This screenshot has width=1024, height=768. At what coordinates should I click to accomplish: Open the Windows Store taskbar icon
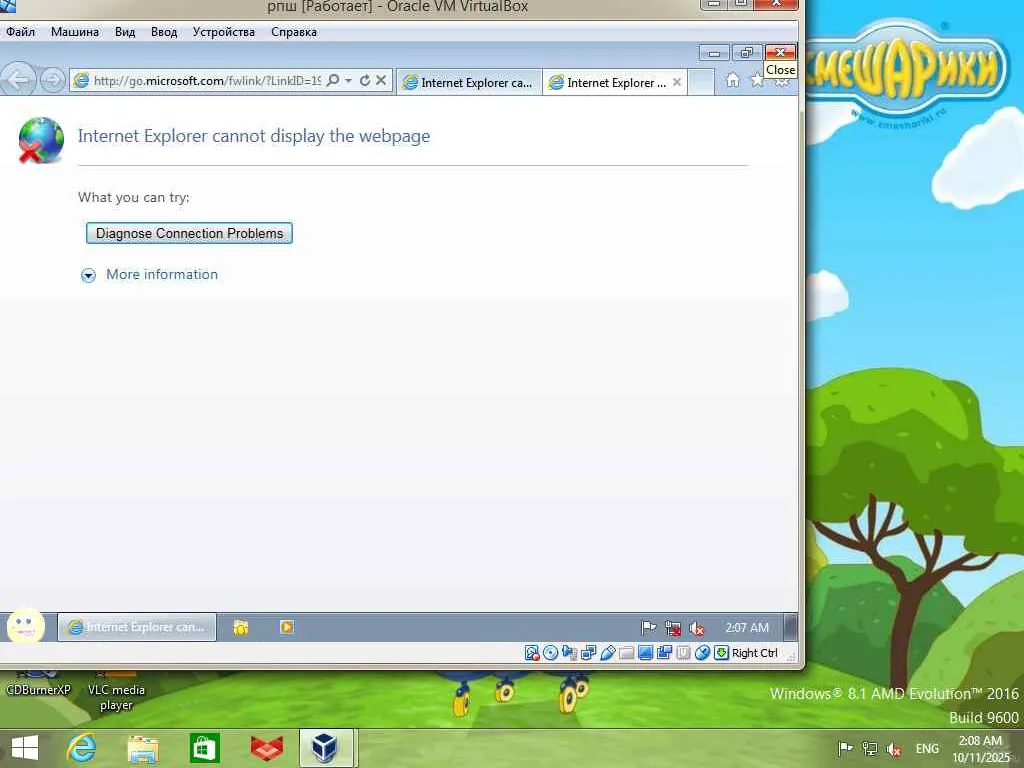pyautogui.click(x=204, y=748)
